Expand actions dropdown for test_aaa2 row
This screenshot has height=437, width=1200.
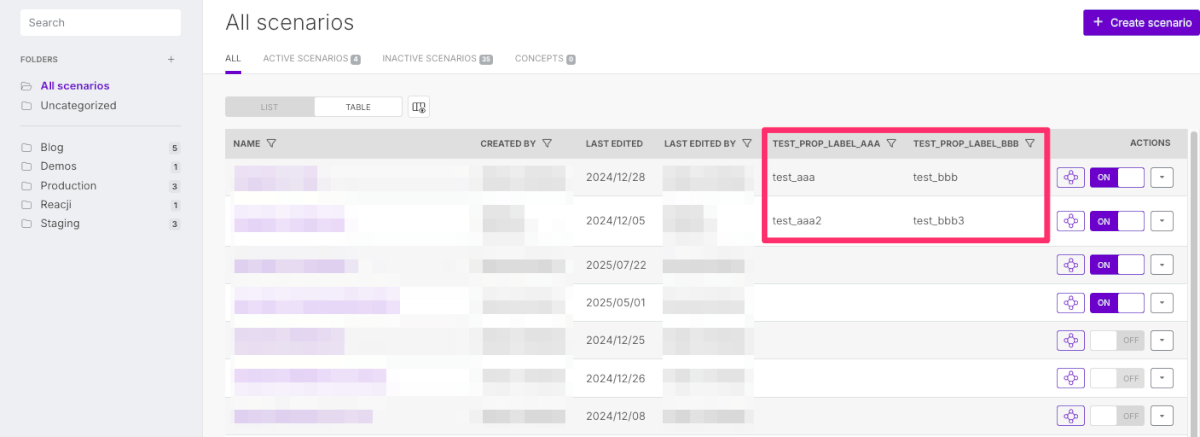click(1162, 221)
